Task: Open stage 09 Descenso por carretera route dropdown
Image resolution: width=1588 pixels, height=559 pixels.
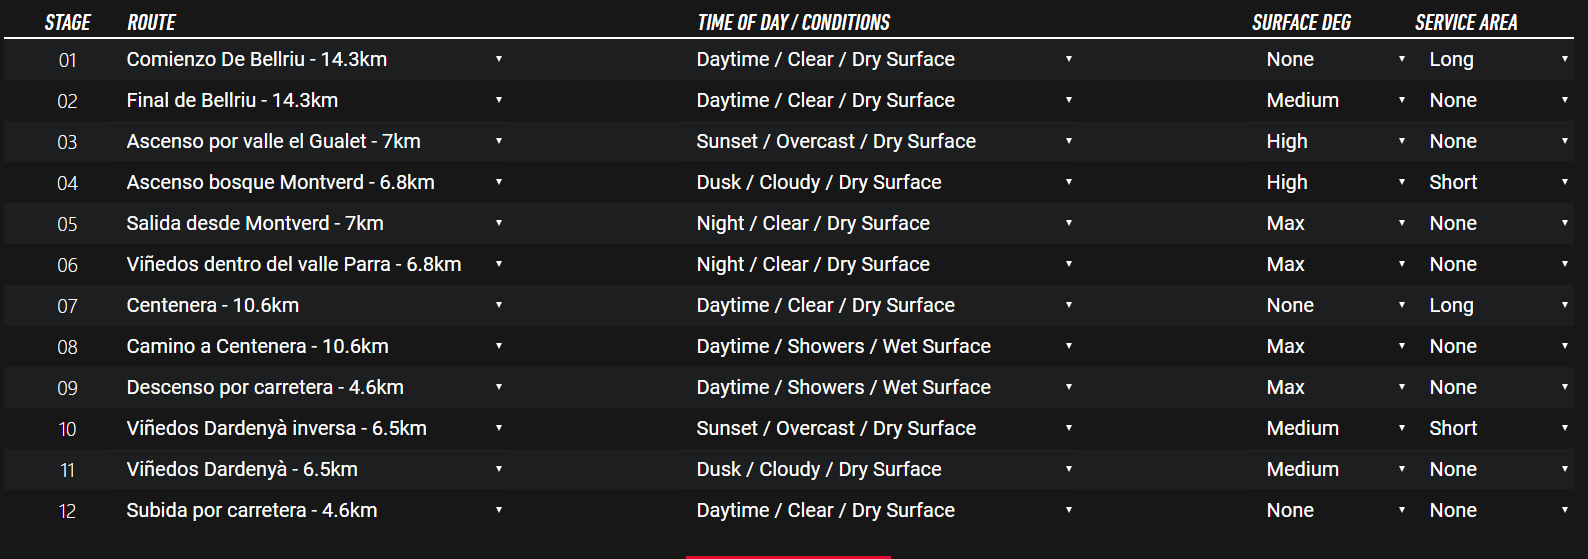Action: [315, 387]
